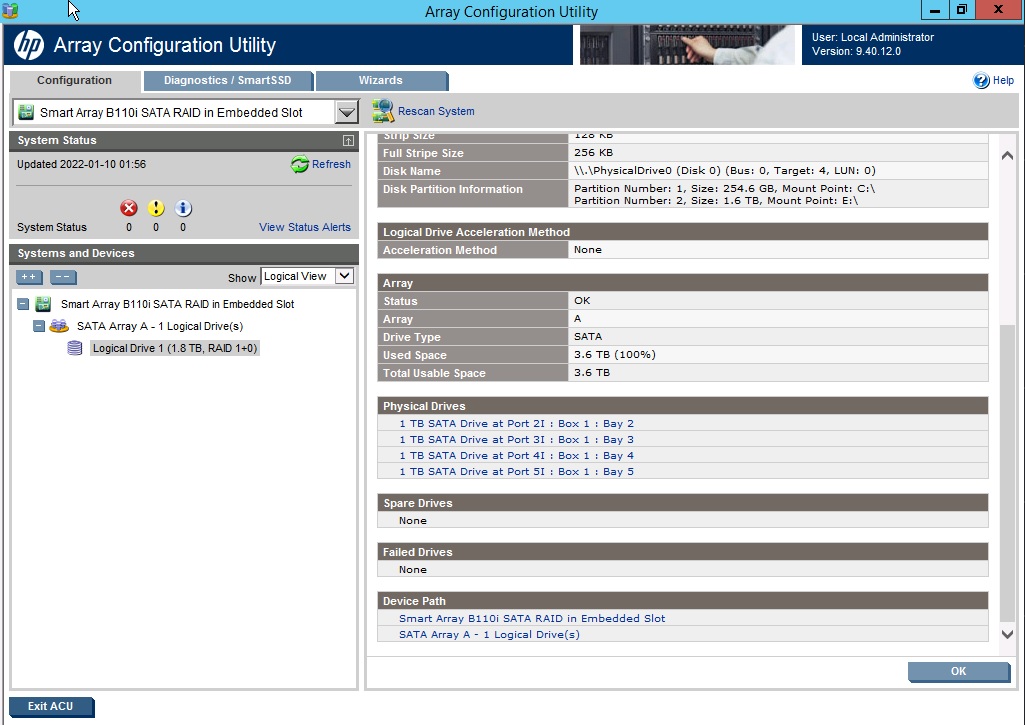The width and height of the screenshot is (1025, 725).
Task: Click the '256 KB' Full Stripe Size value
Action: tap(594, 152)
